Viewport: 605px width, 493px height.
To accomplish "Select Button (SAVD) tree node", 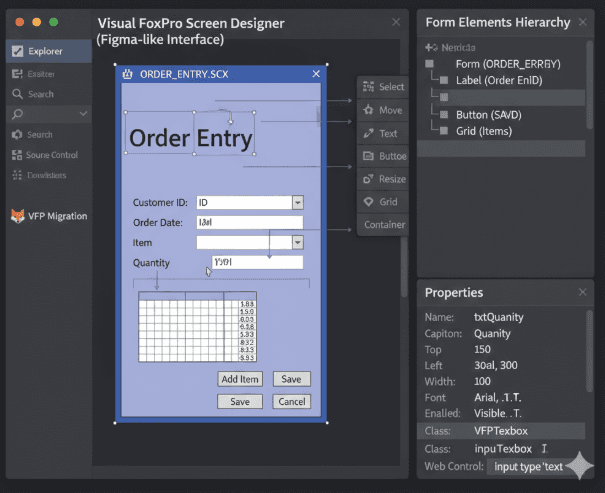I will pyautogui.click(x=488, y=115).
